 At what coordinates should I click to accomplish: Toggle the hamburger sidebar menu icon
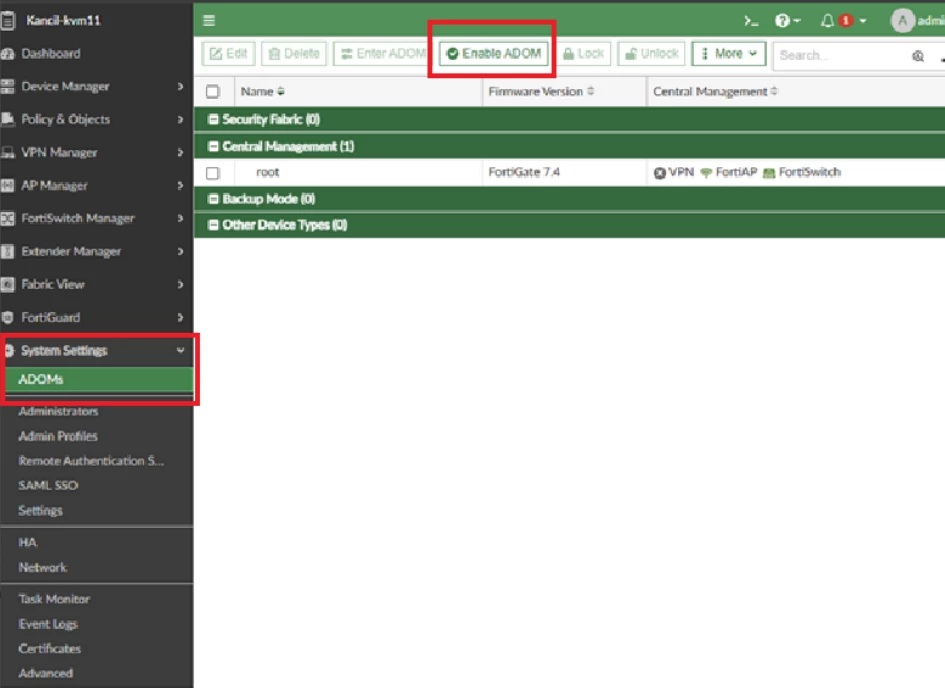(209, 20)
